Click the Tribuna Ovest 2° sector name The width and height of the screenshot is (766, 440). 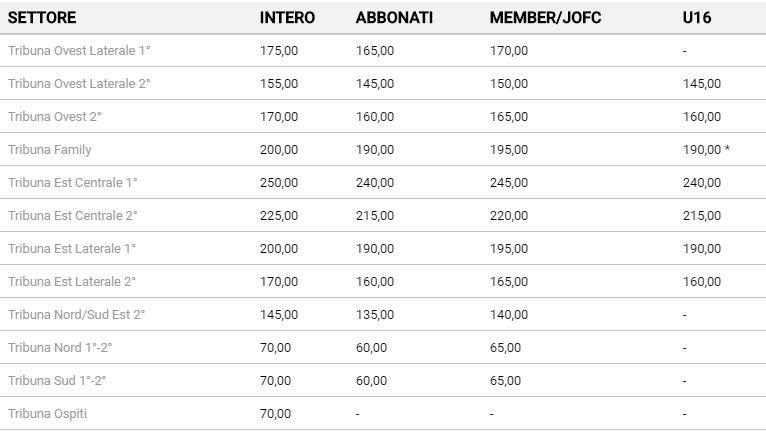click(x=55, y=117)
